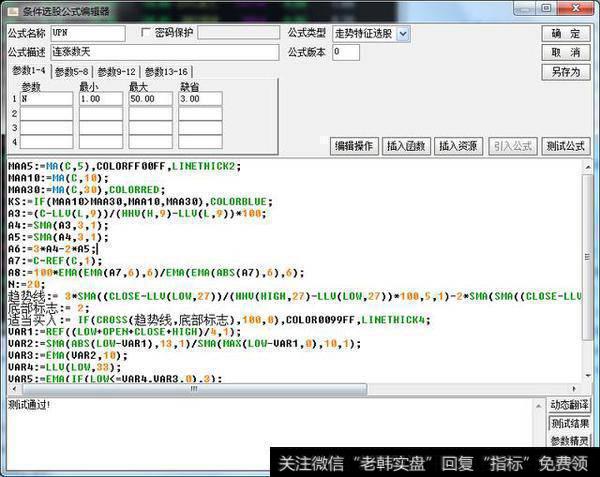Edit parameter 1 maximum value 50.00
600x477 pixels.
click(x=150, y=99)
